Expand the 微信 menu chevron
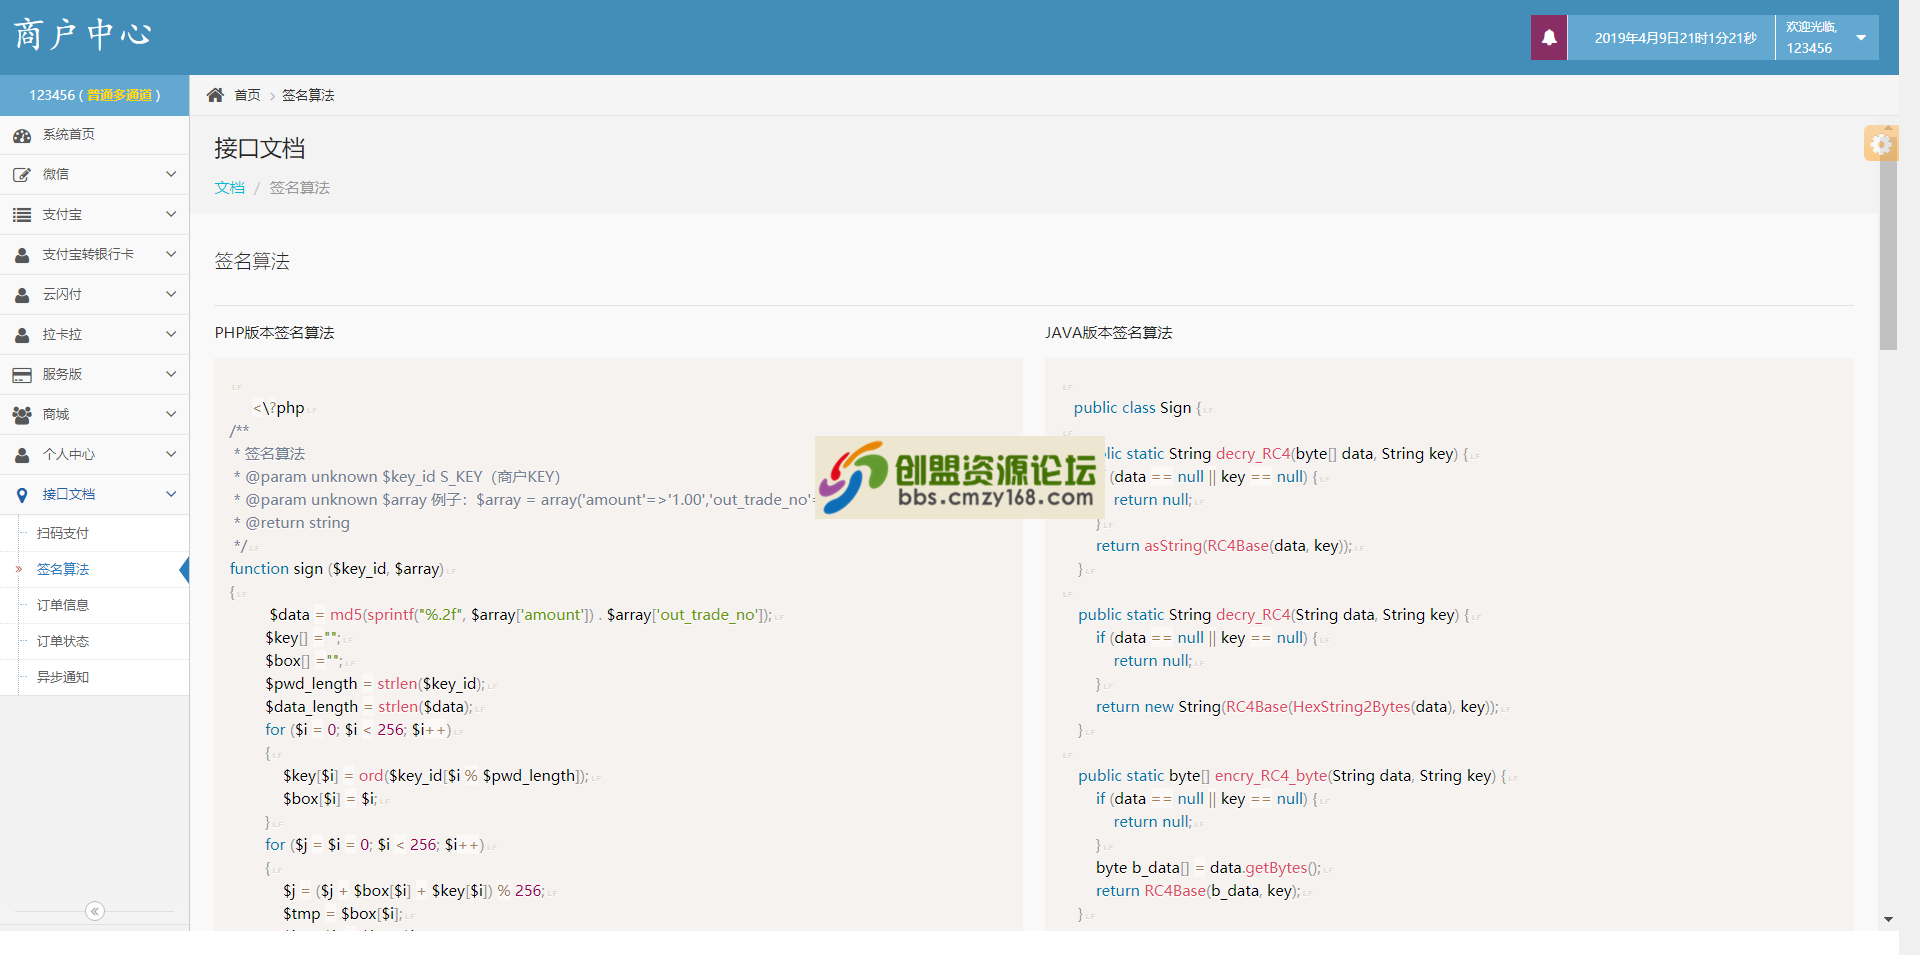1920x955 pixels. coord(171,174)
